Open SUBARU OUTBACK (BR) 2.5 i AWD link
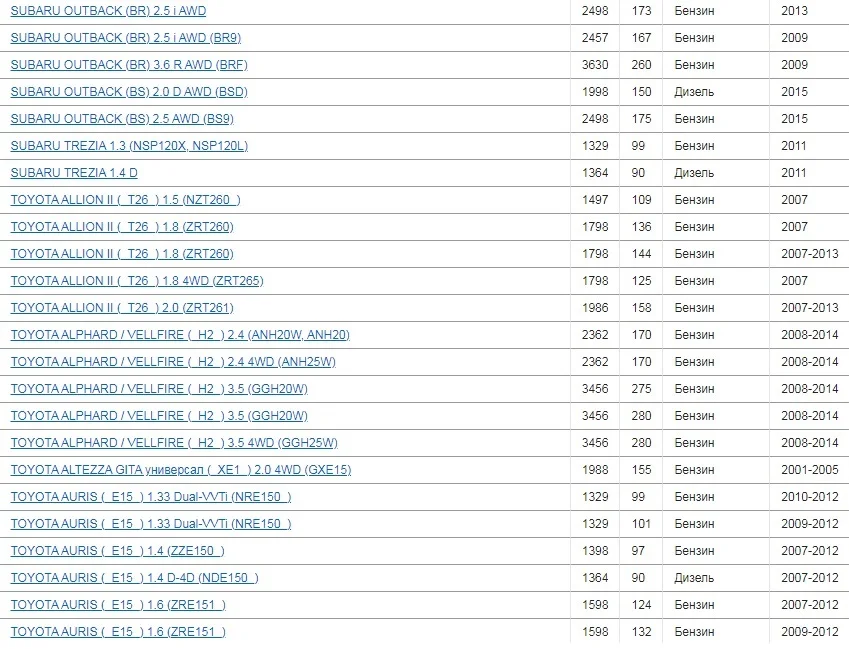 point(108,11)
